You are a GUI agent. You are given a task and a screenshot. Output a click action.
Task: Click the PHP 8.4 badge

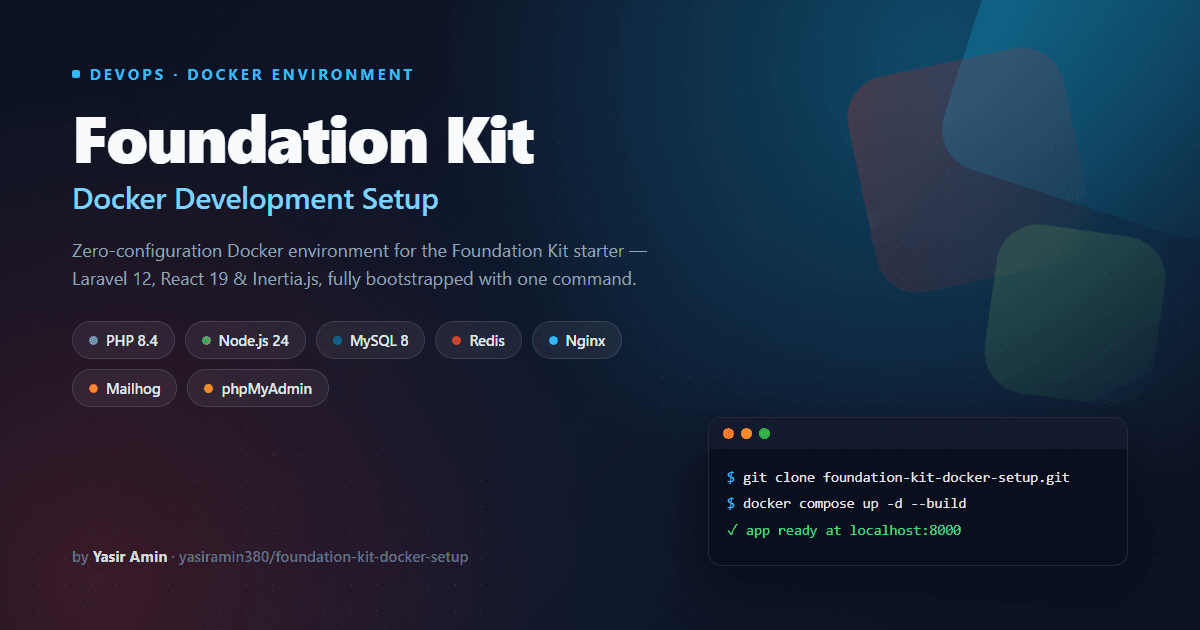[x=123, y=340]
